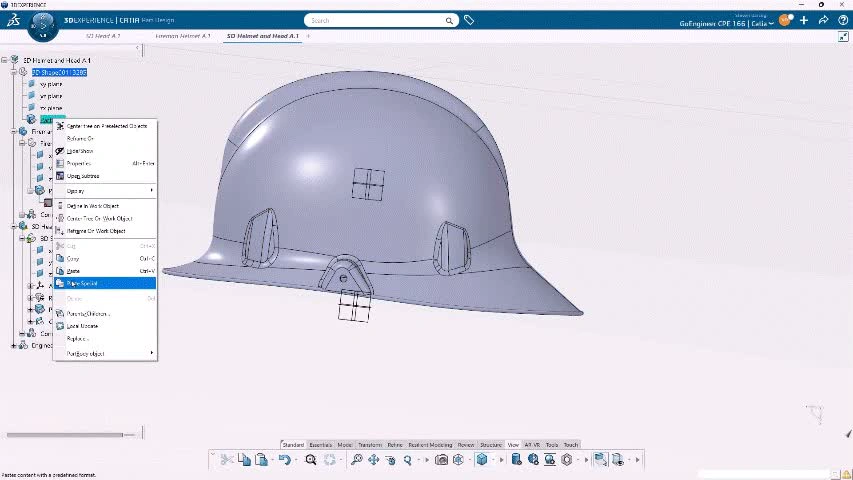Select the Pan arrows tool

[373, 460]
